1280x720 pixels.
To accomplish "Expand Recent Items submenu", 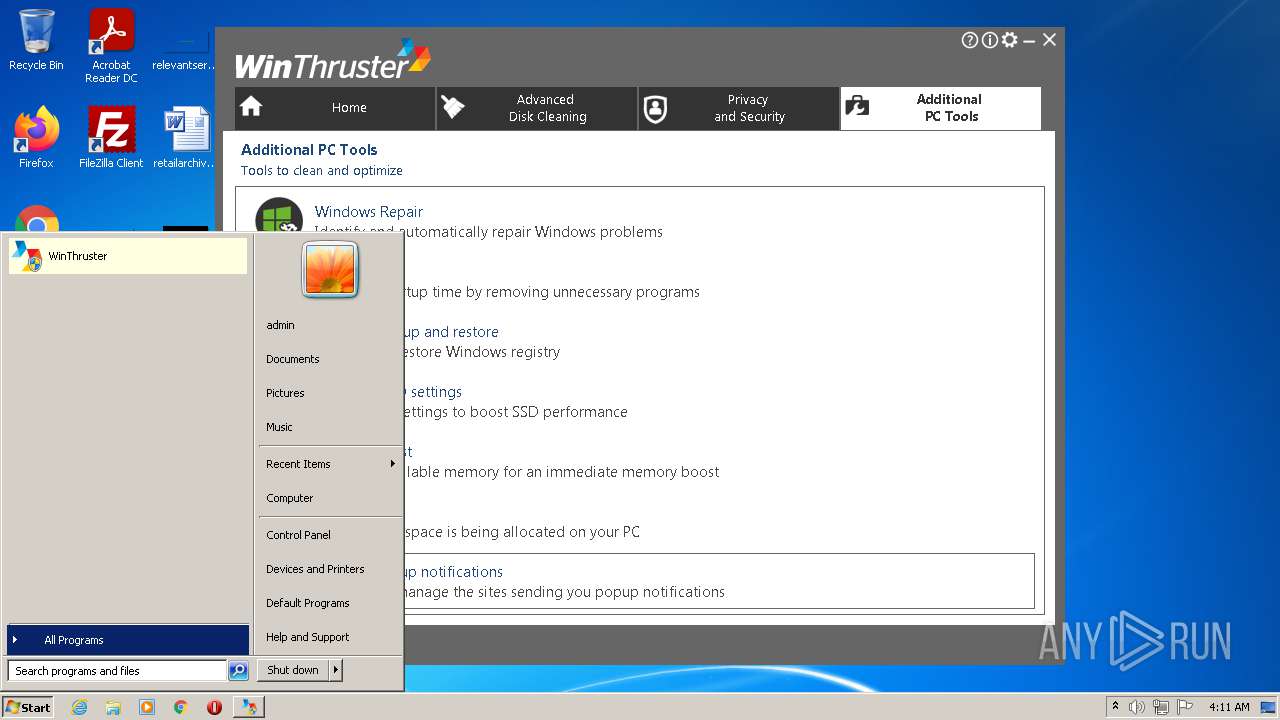I will (330, 464).
